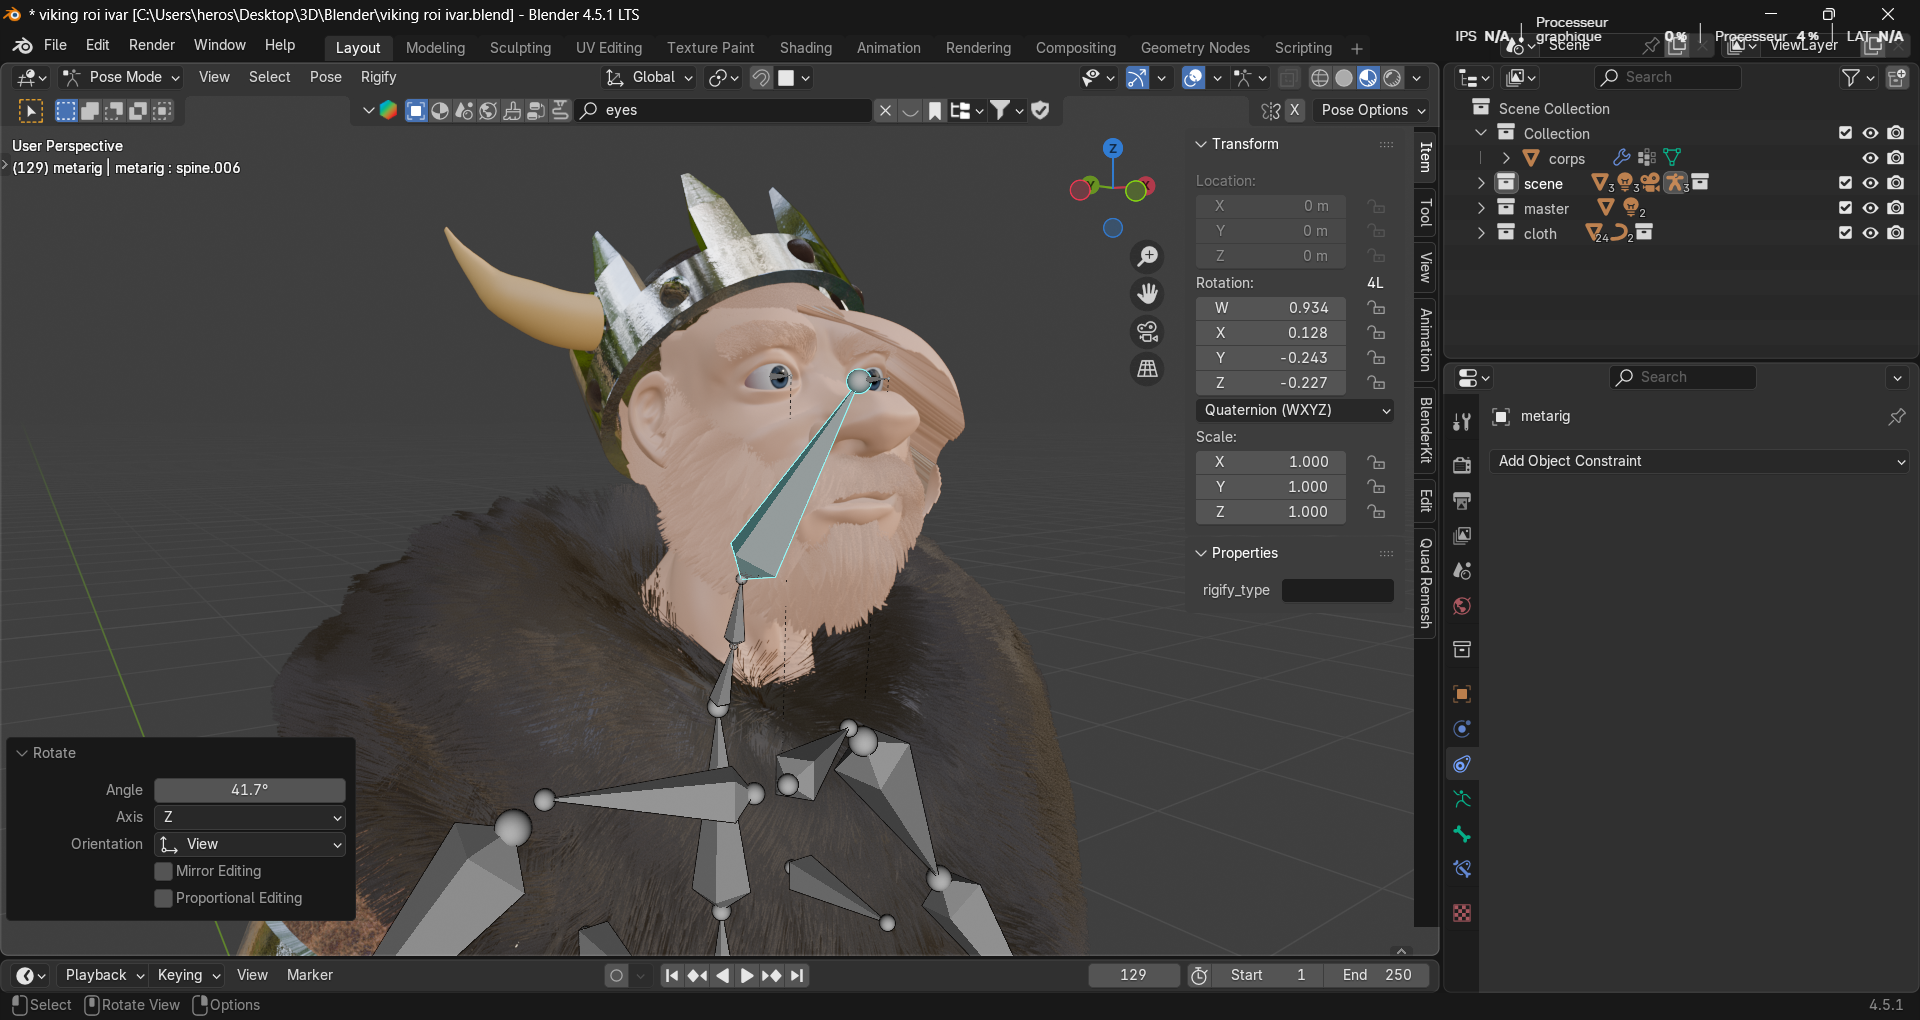The width and height of the screenshot is (1920, 1020).
Task: Enable the Proportional Editing checkbox
Action: click(164, 898)
